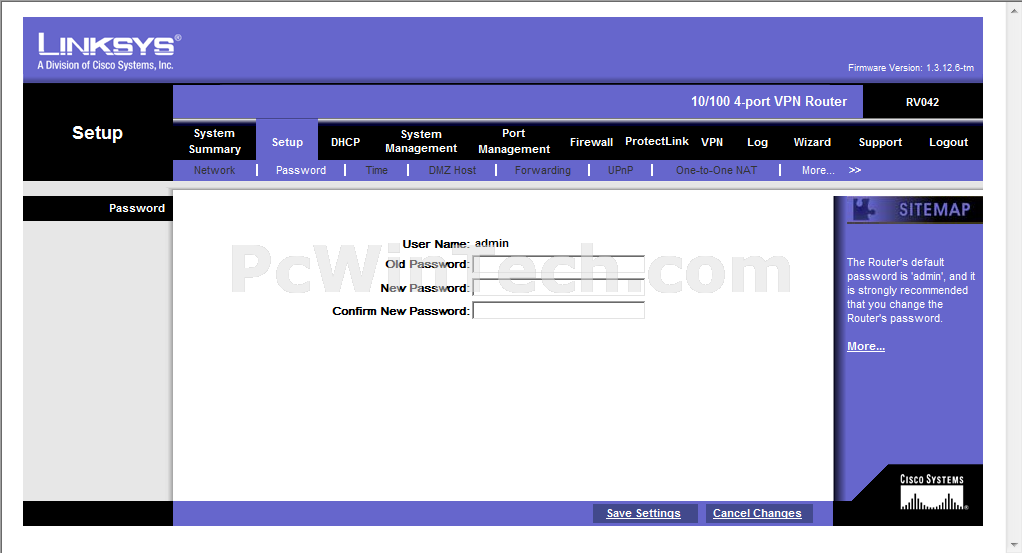
Task: Open the Time submenu
Action: (x=377, y=170)
